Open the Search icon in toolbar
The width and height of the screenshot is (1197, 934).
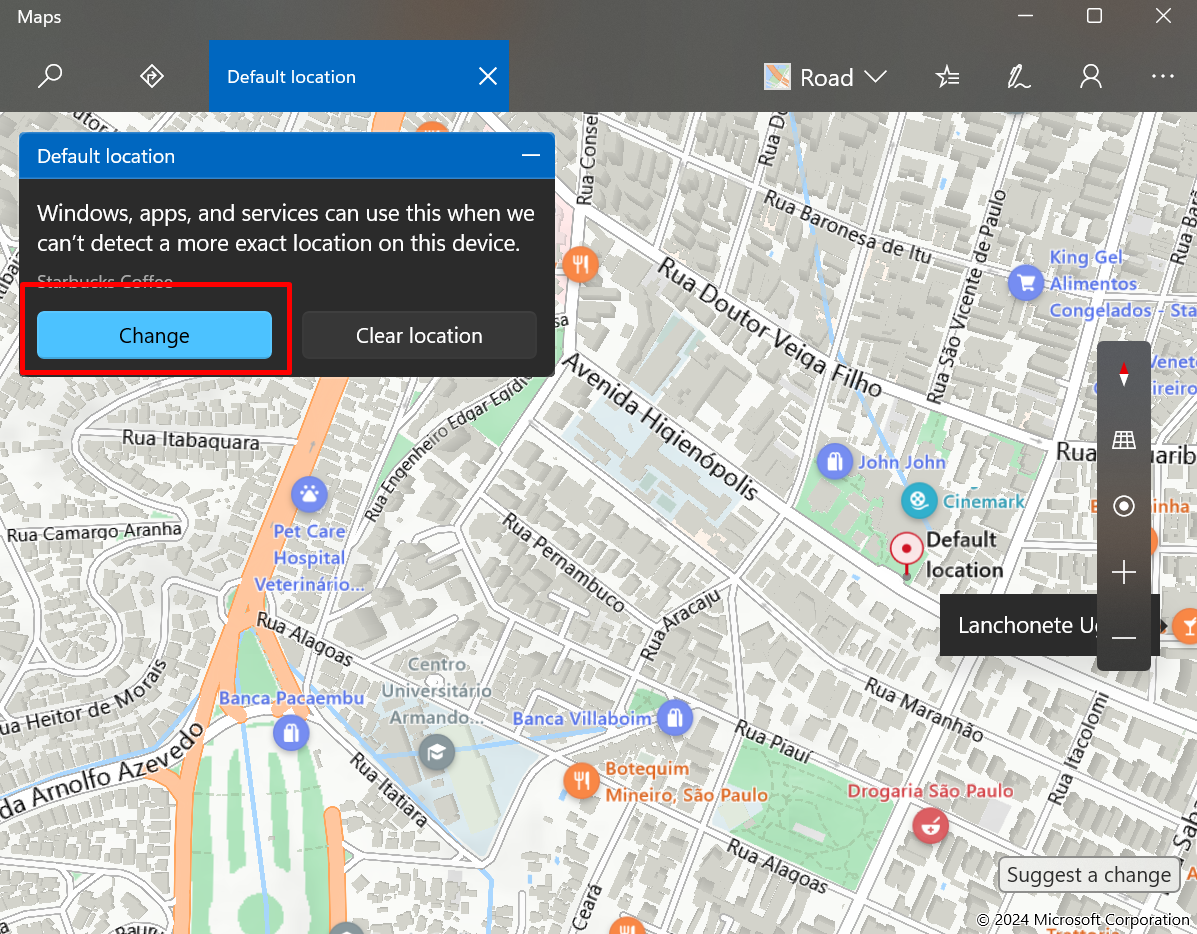point(50,76)
